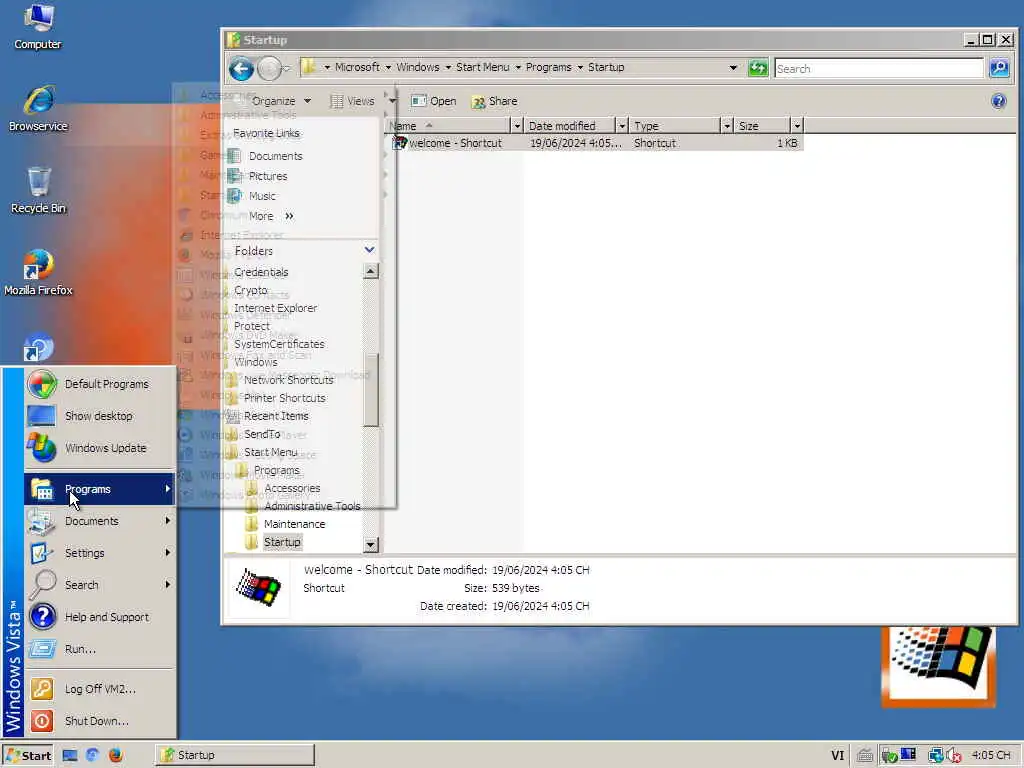Select Maintenance folder in tree
Viewport: 1024px width, 768px height.
(x=294, y=524)
